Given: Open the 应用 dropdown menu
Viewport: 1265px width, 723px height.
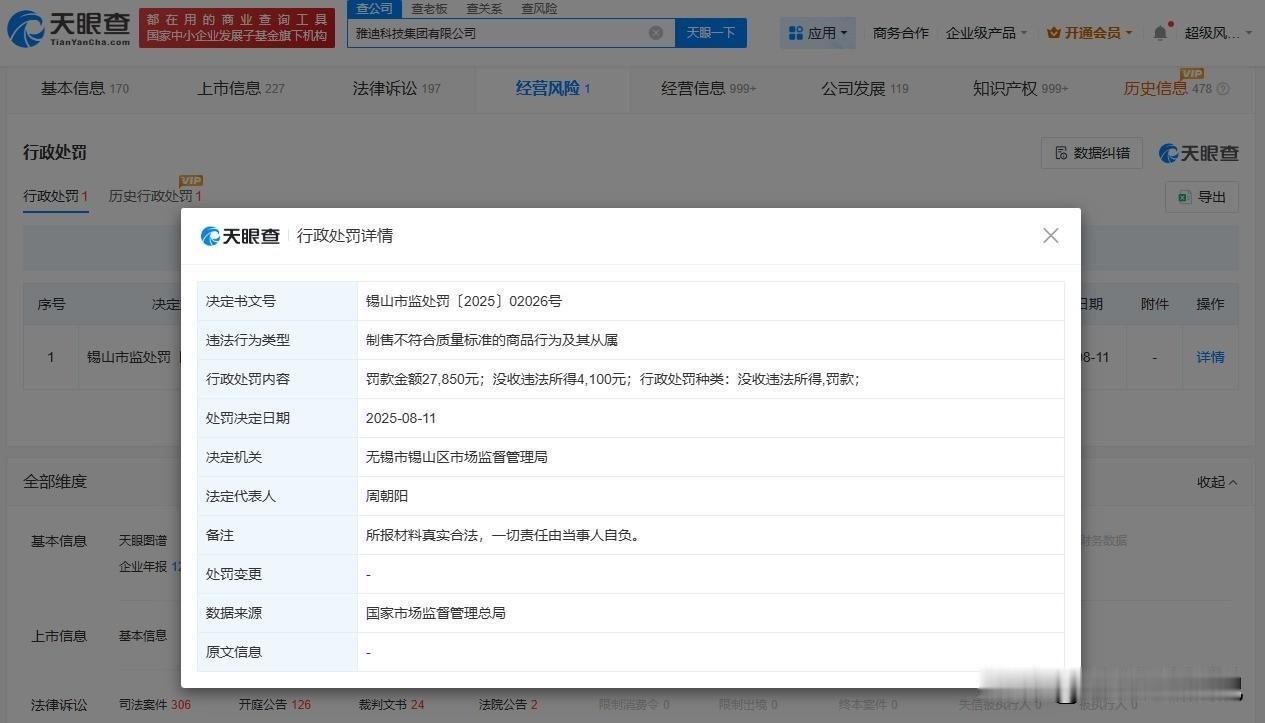Looking at the screenshot, I should click(x=817, y=33).
